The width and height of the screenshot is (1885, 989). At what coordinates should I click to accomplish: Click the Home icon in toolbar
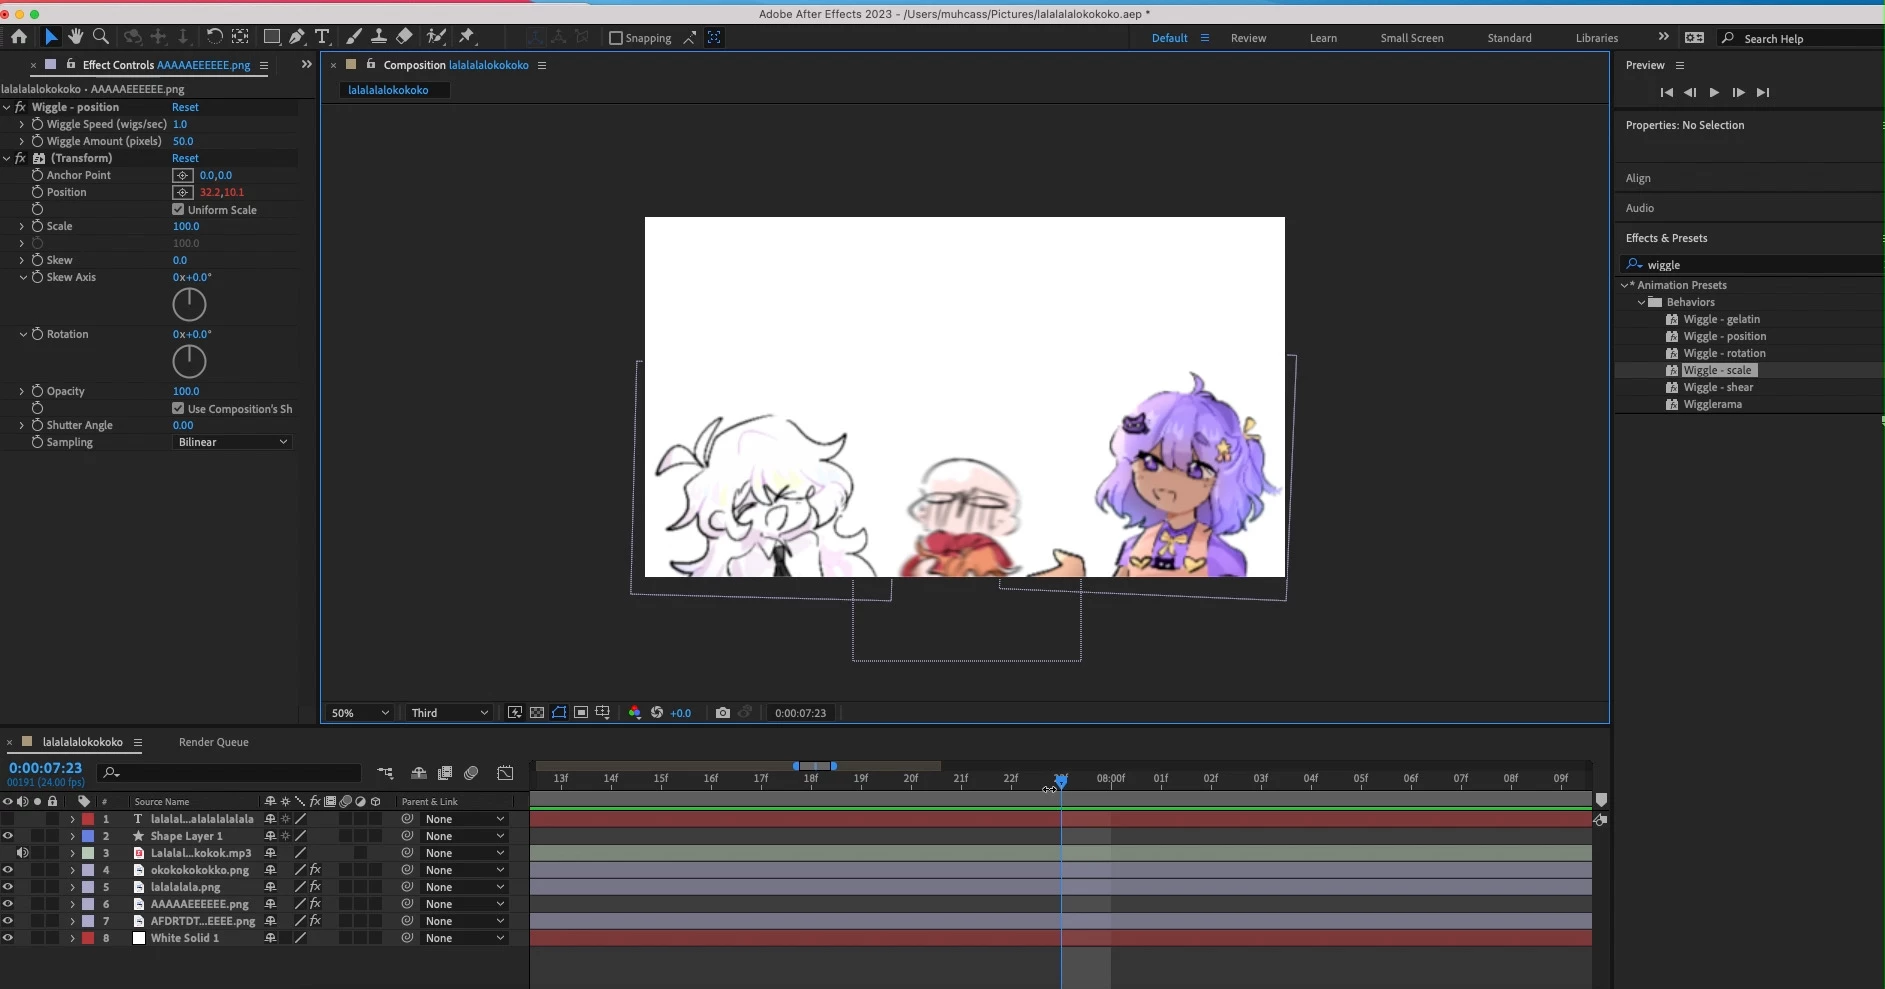coord(19,36)
